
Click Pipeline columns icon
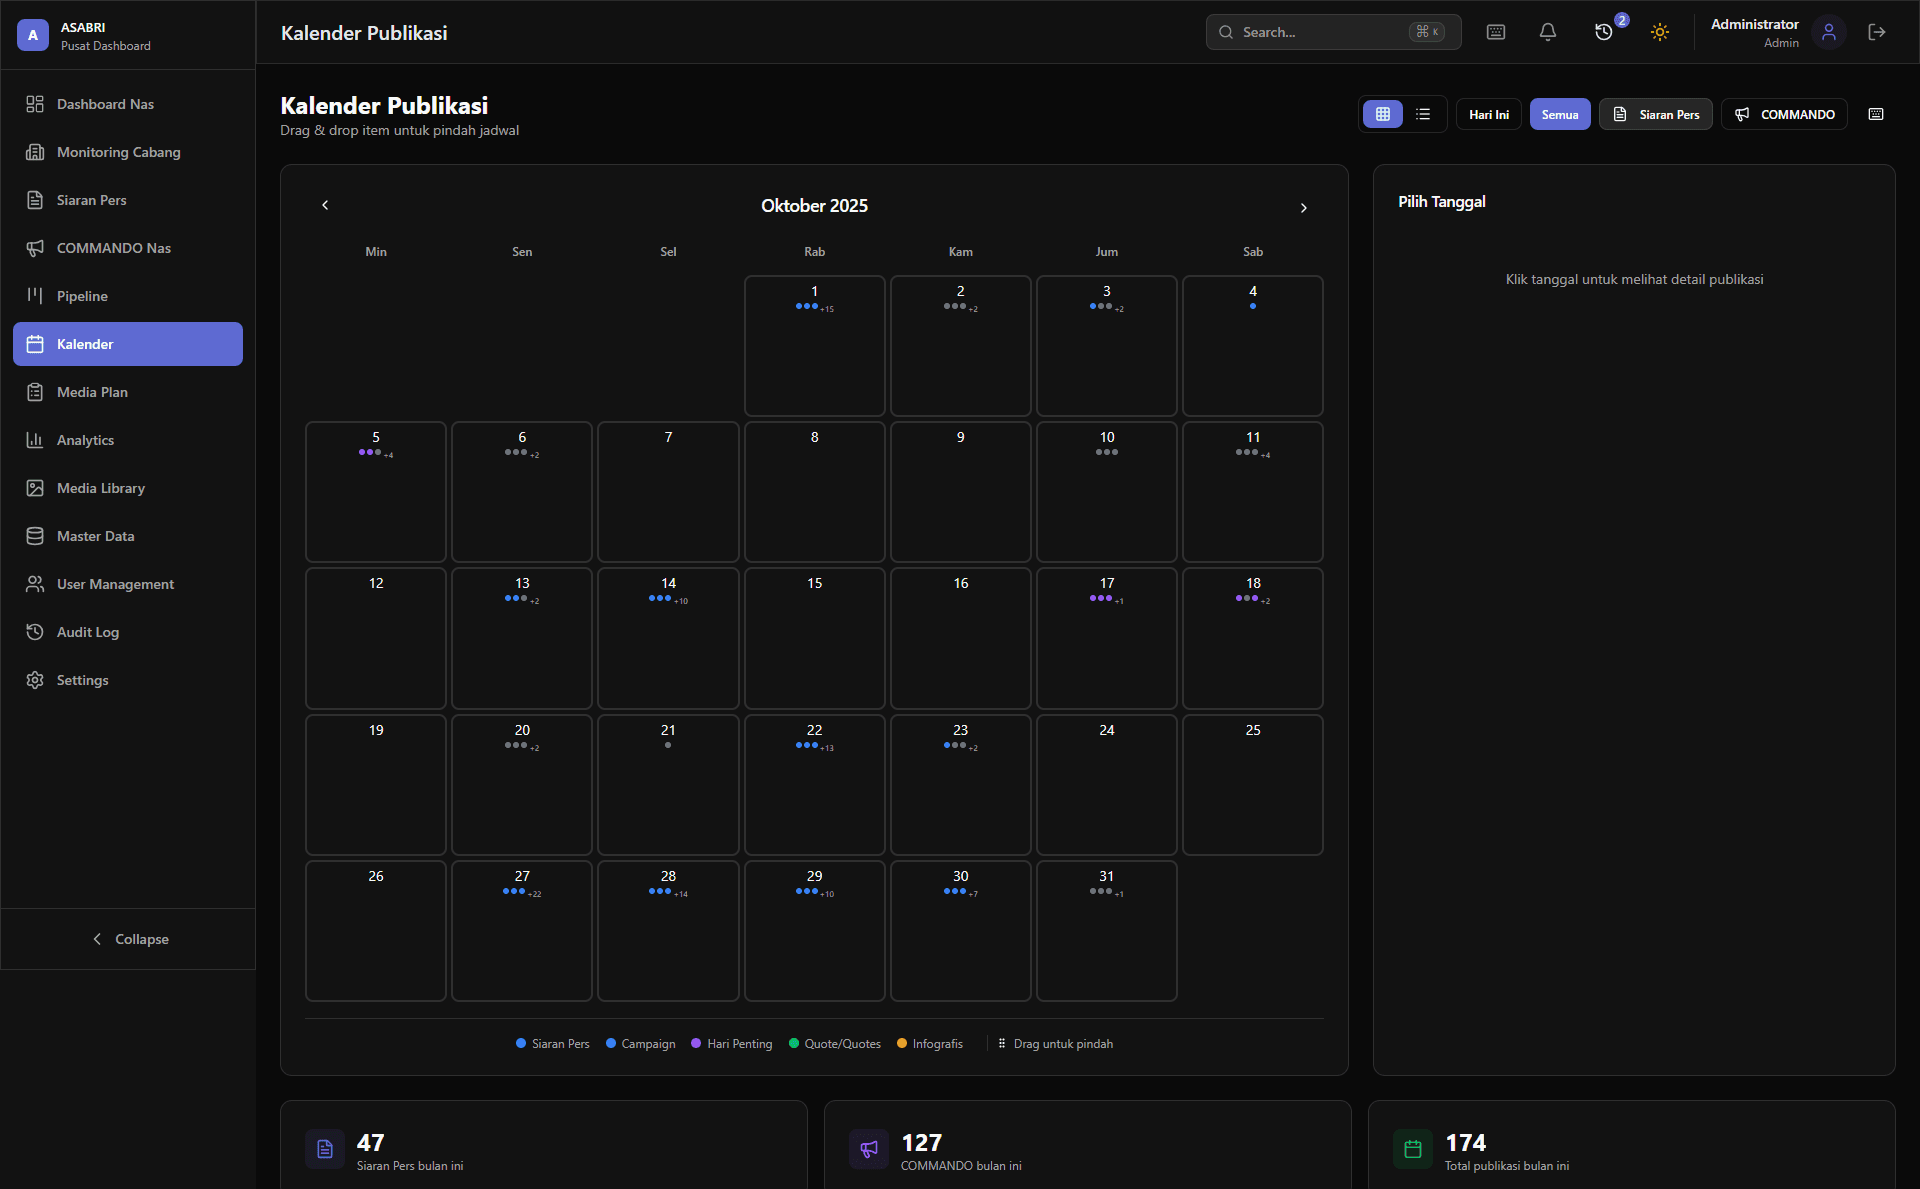pos(35,296)
